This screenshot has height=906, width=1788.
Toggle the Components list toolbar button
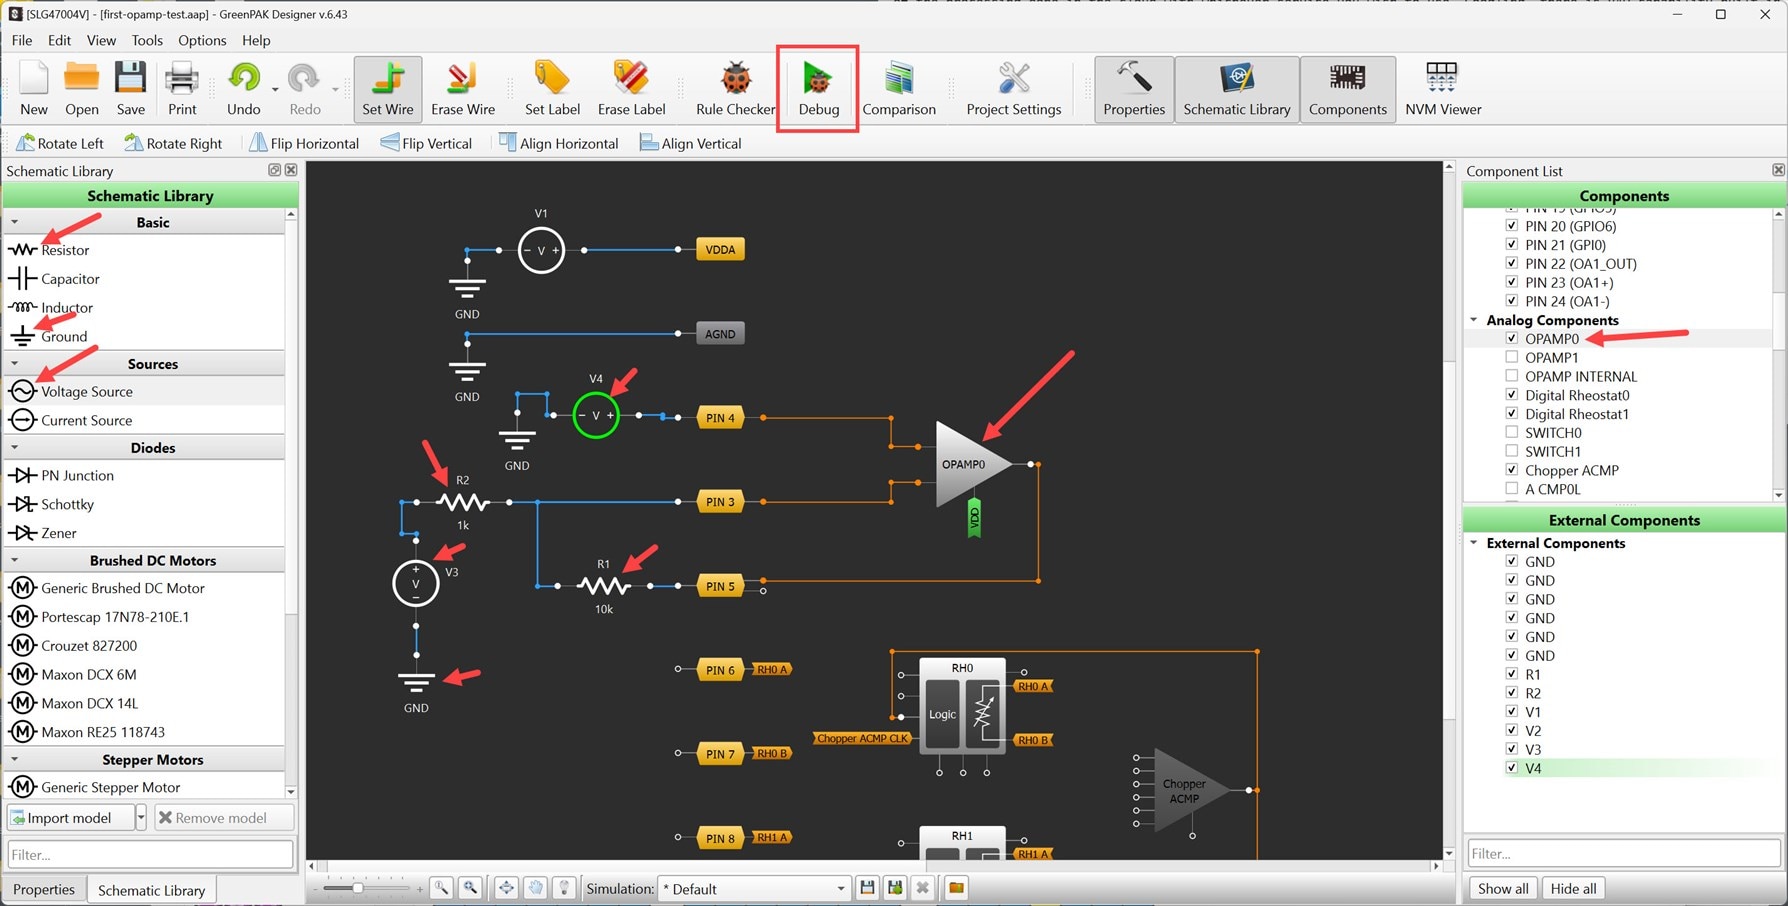click(1347, 88)
